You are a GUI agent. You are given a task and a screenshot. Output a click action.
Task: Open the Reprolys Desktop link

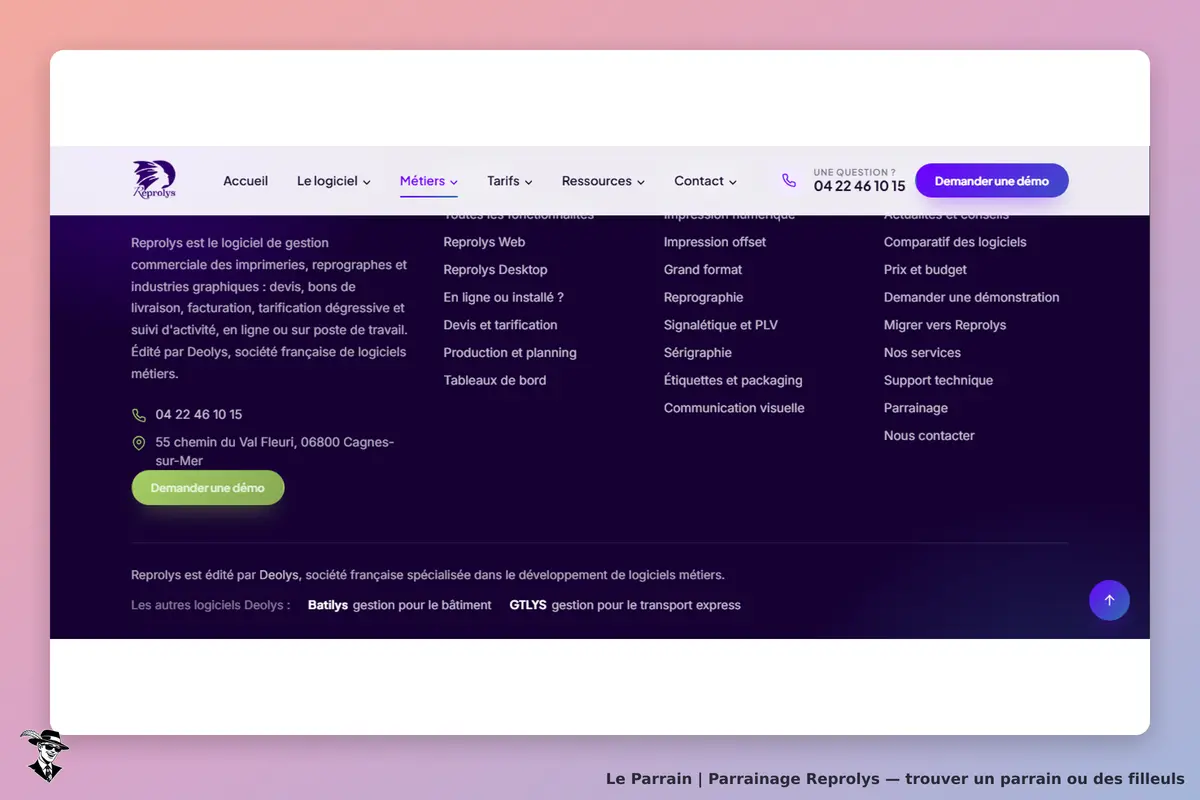tap(495, 270)
